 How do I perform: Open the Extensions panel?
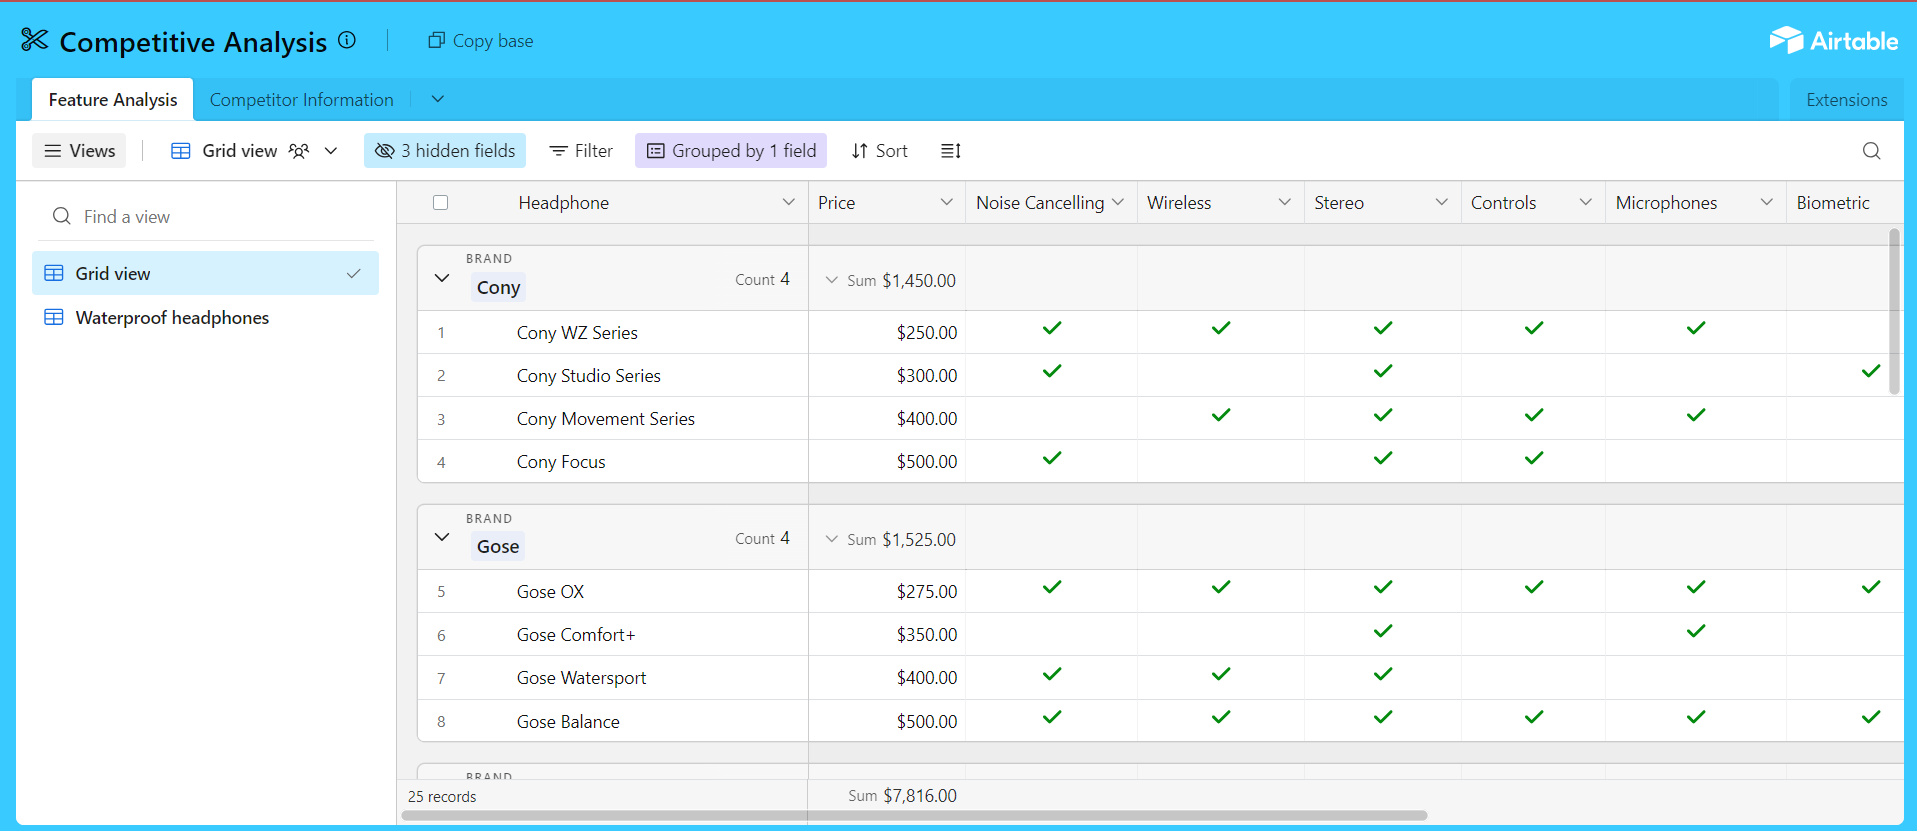1846,100
